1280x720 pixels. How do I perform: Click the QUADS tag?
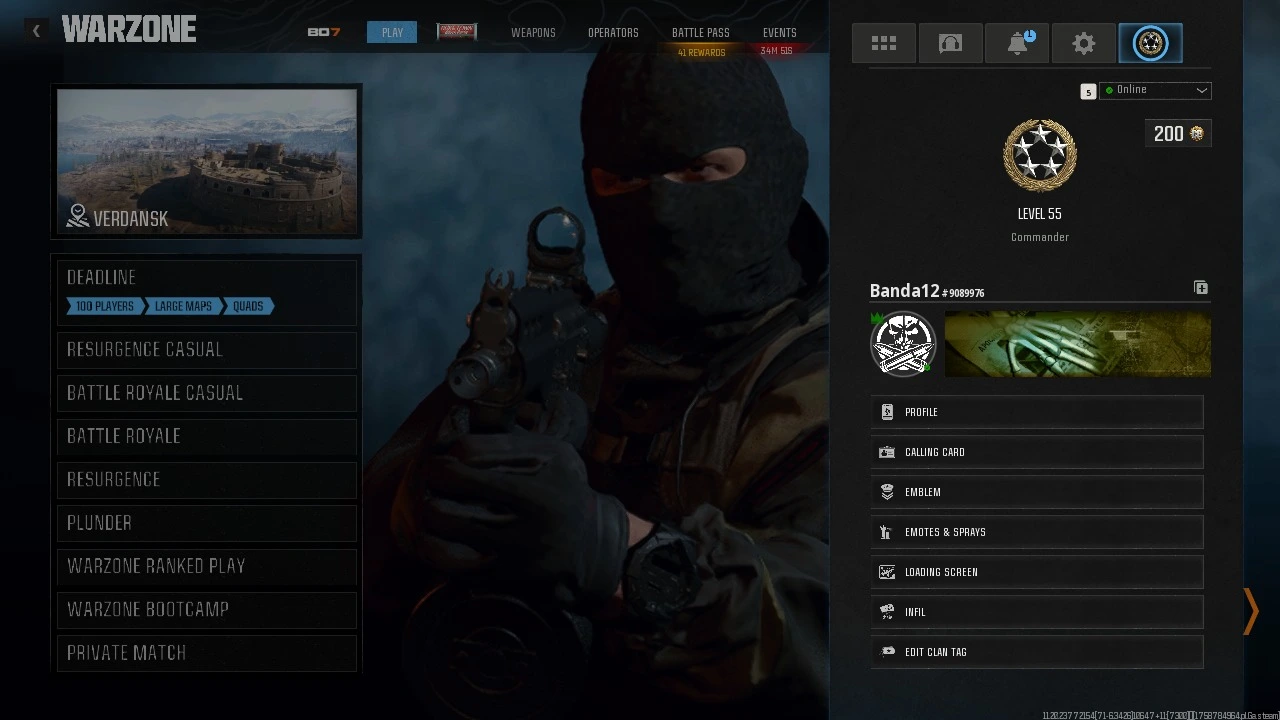click(248, 306)
